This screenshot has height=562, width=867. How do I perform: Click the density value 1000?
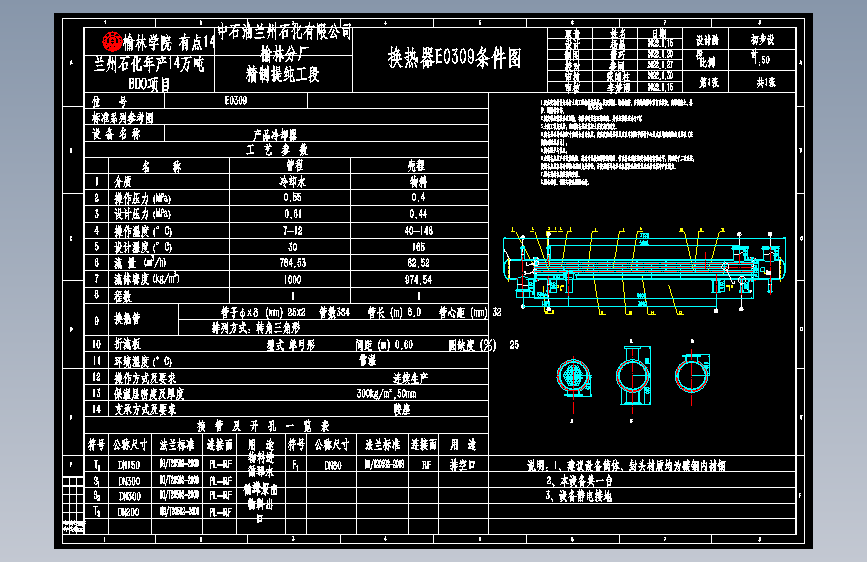pyautogui.click(x=293, y=279)
